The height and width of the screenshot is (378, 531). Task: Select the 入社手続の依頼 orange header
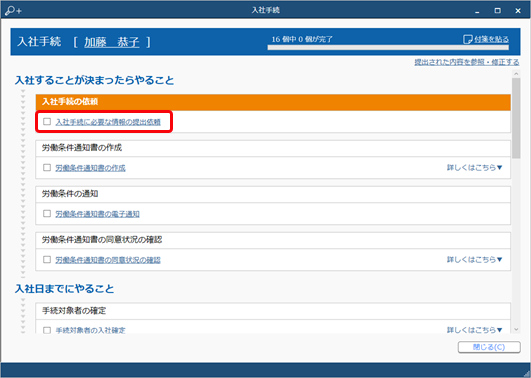(273, 102)
